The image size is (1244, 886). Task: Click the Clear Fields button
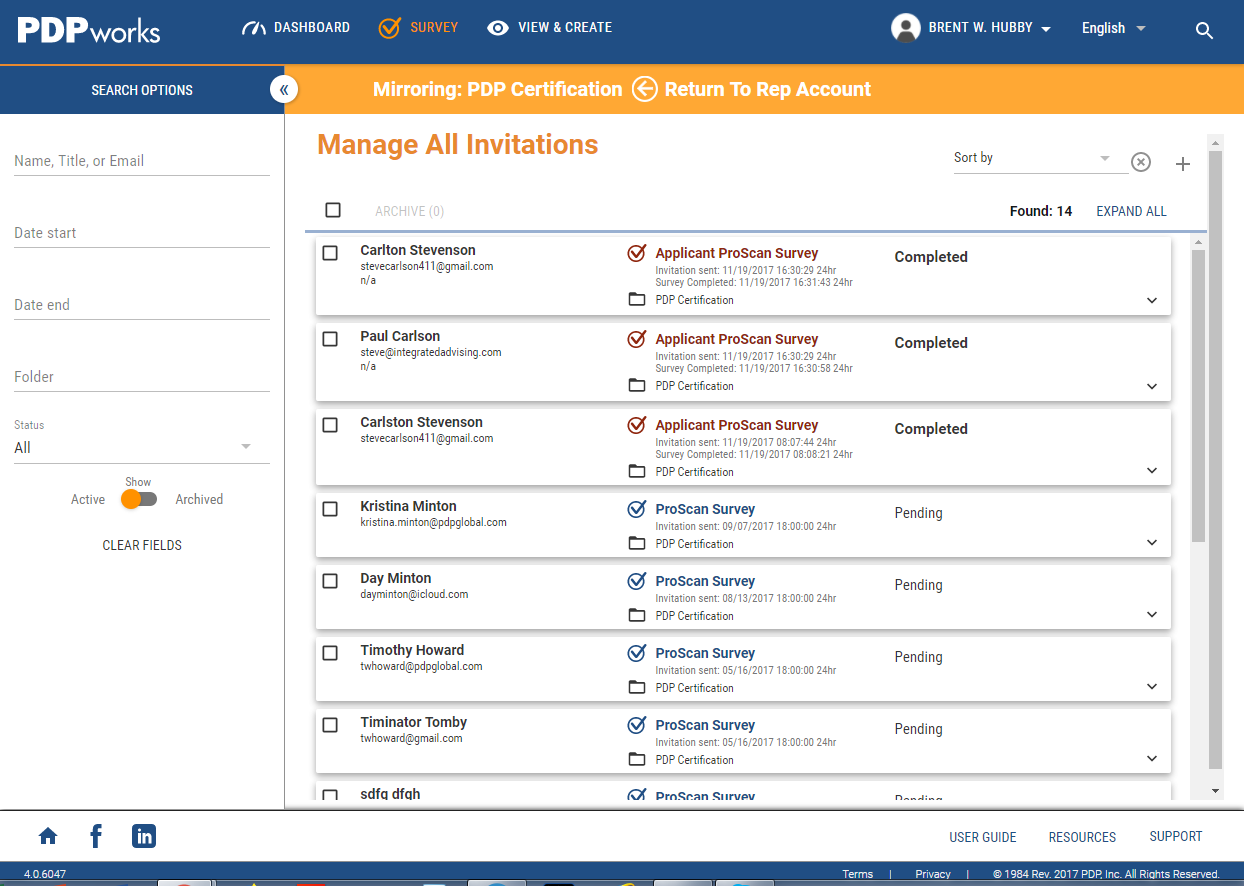coord(142,545)
